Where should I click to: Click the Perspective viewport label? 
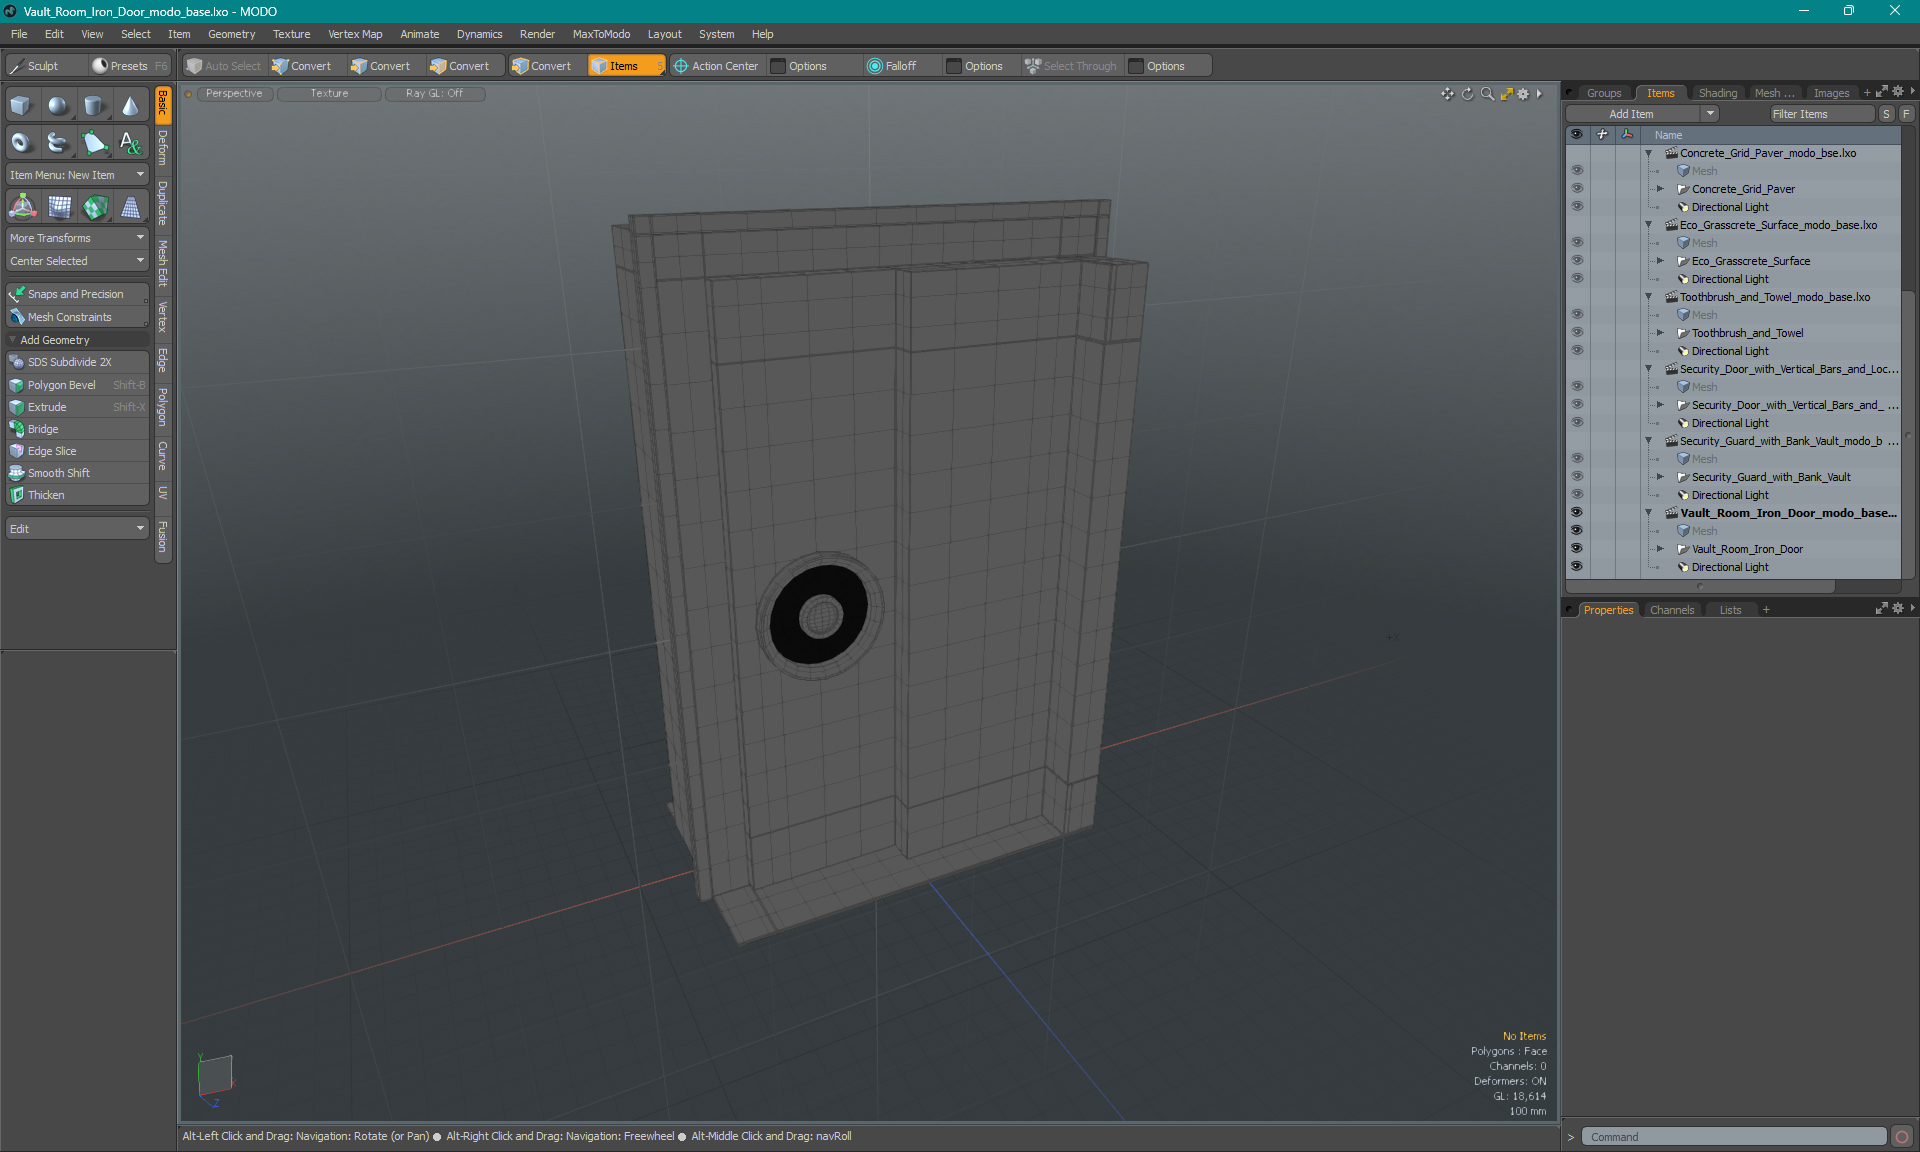tap(234, 94)
